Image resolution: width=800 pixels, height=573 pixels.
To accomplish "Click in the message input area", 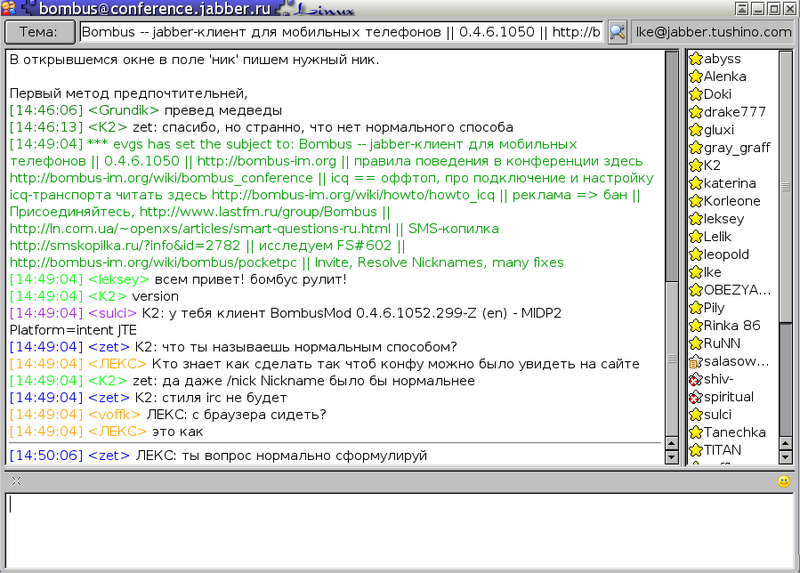I will (400, 530).
